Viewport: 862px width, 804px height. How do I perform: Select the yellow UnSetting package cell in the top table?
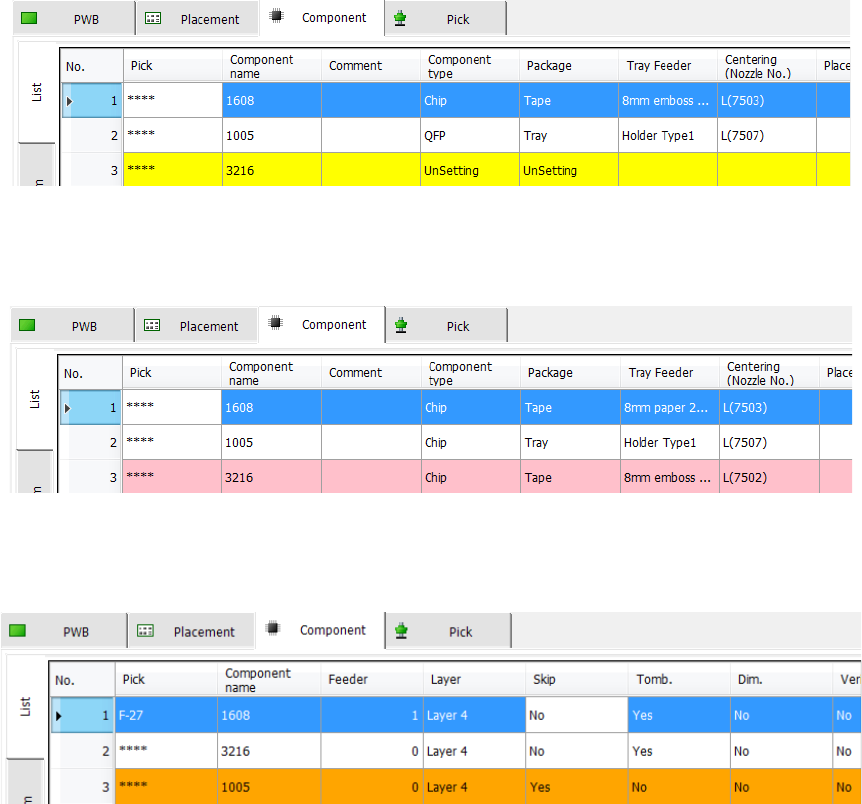(568, 170)
